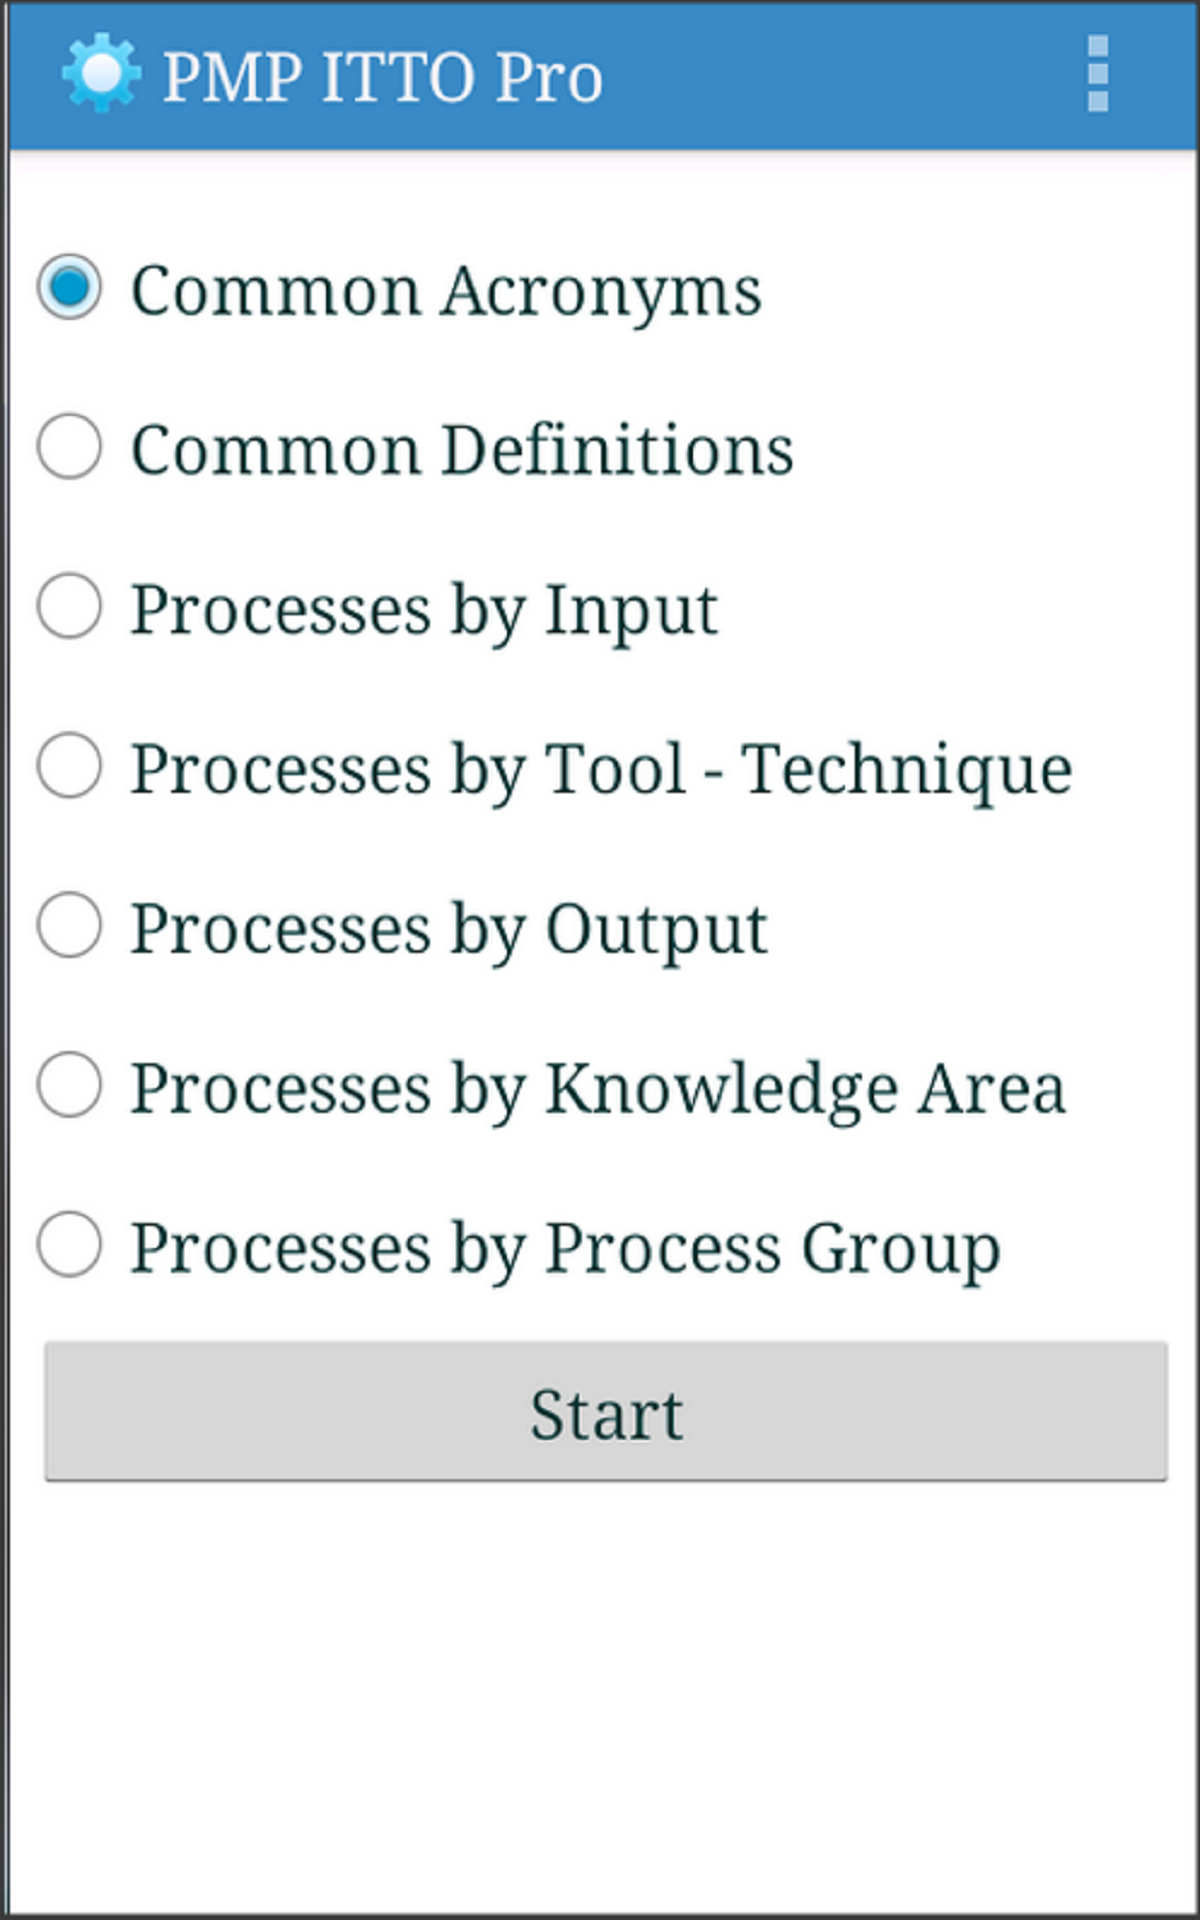The width and height of the screenshot is (1200, 1920).
Task: Tap the Processes by Input label text
Action: (427, 608)
